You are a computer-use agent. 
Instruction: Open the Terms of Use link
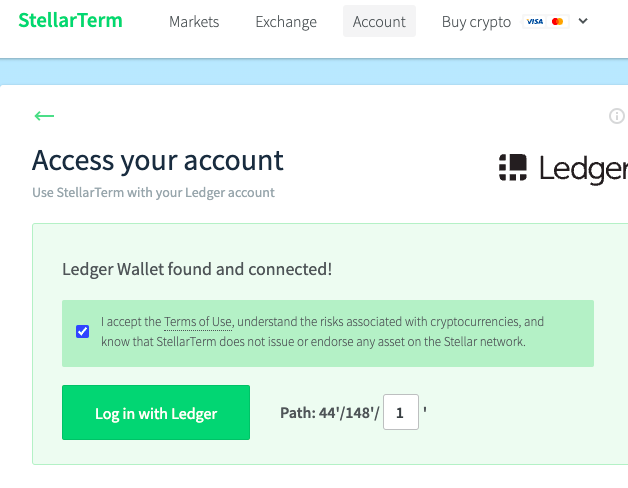click(x=198, y=322)
